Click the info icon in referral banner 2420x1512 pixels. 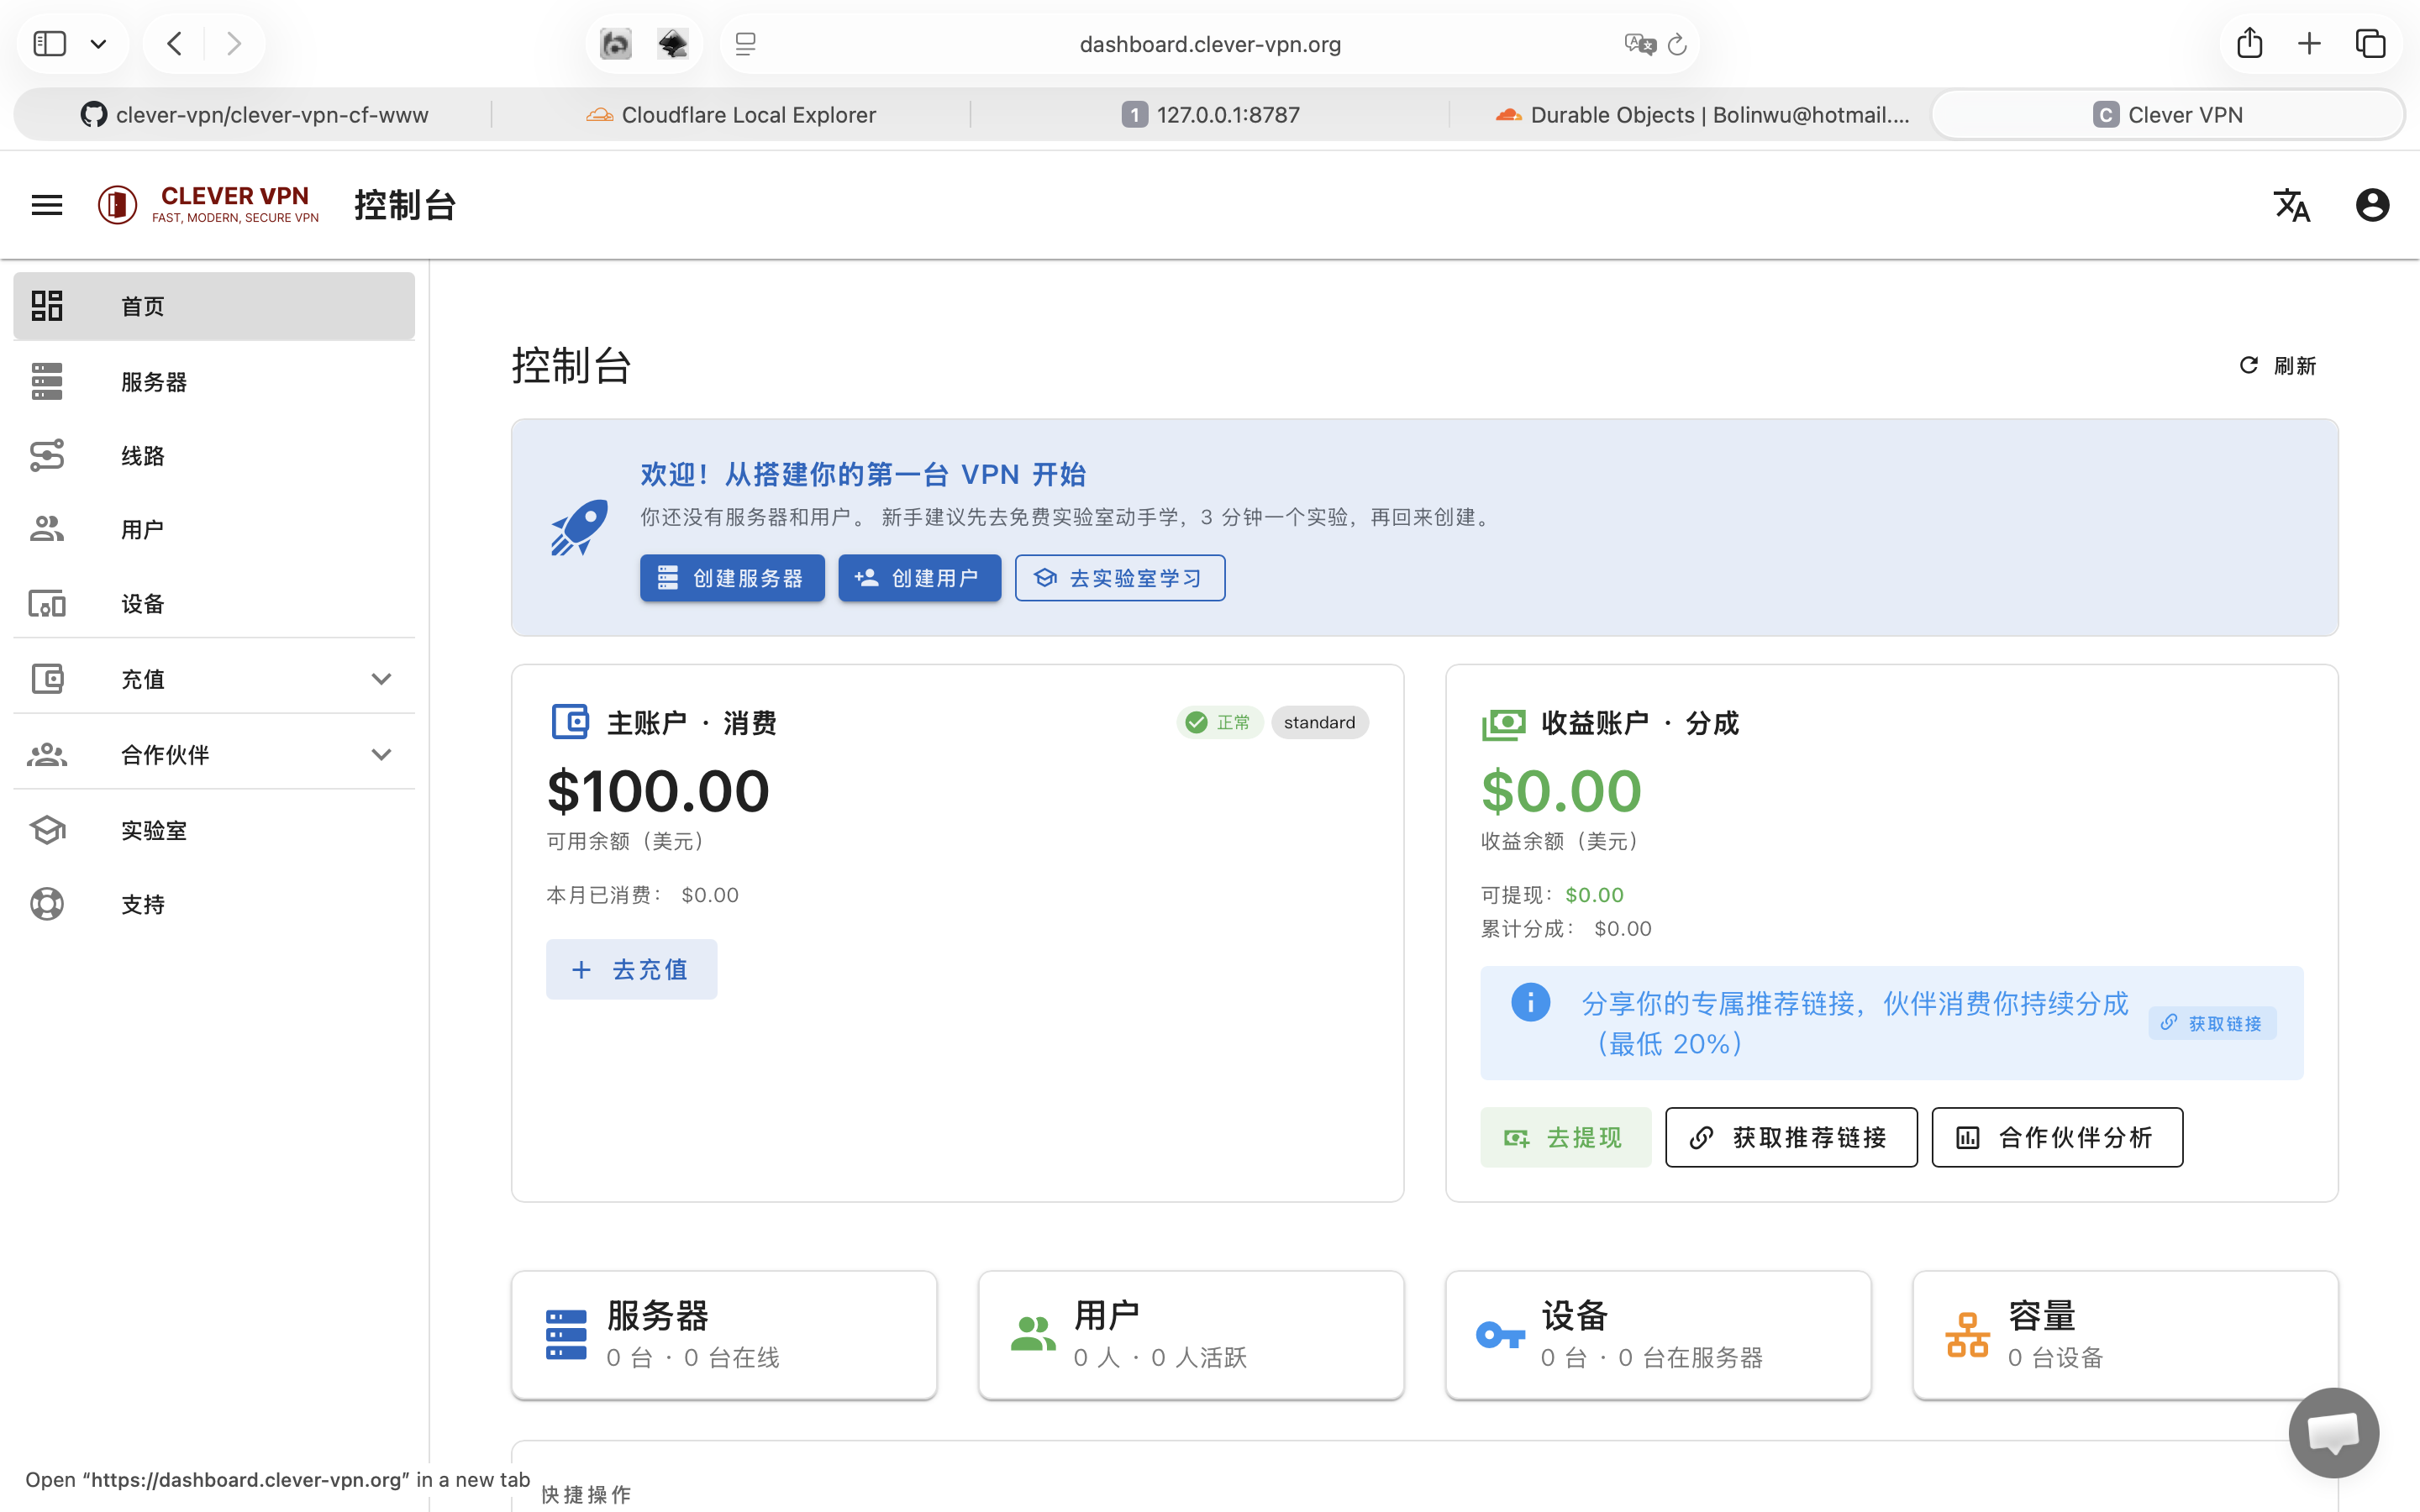(x=1530, y=1001)
